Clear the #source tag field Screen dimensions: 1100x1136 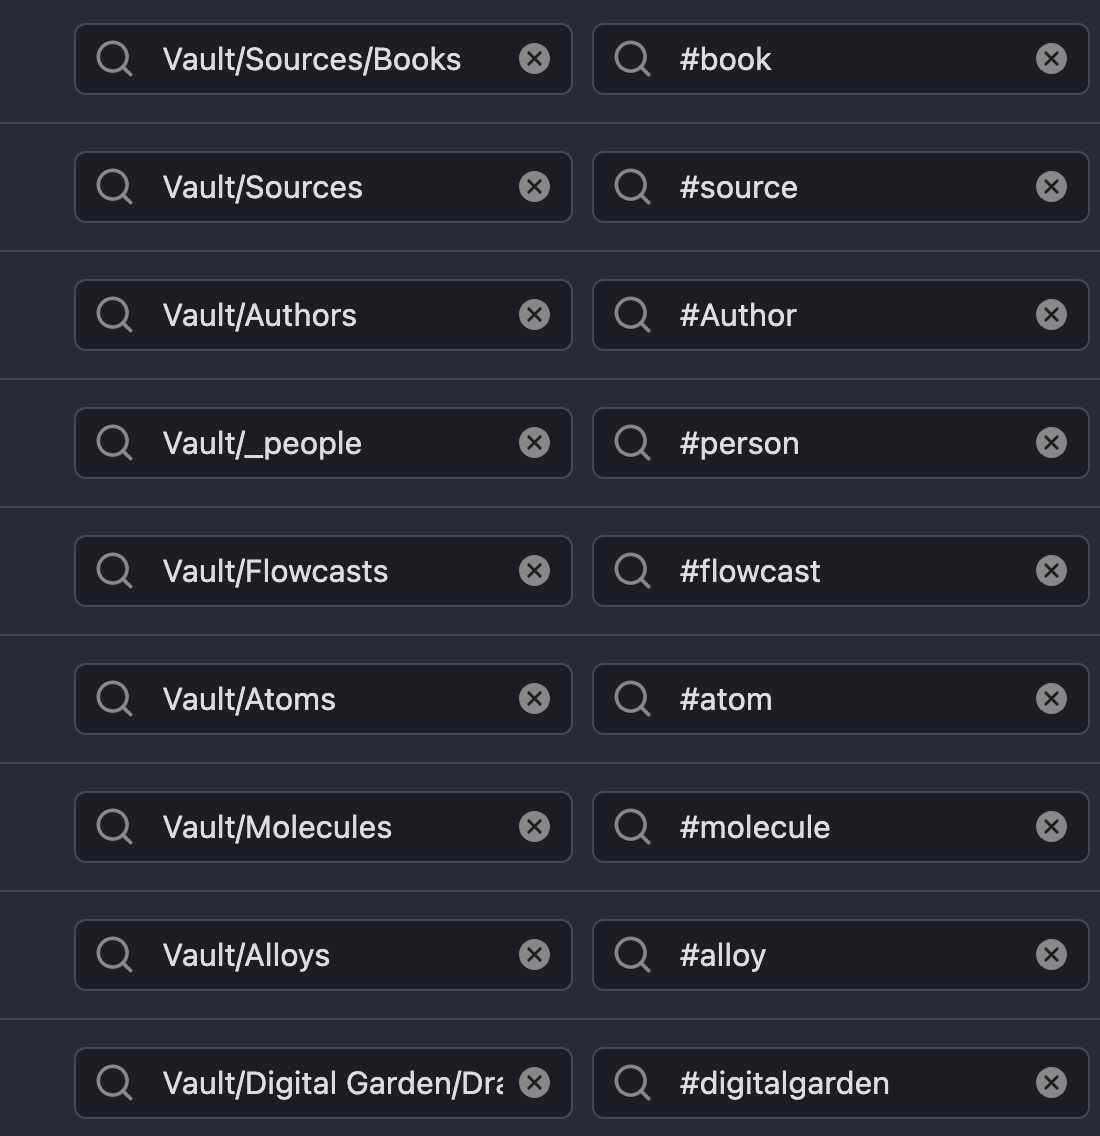point(1051,187)
